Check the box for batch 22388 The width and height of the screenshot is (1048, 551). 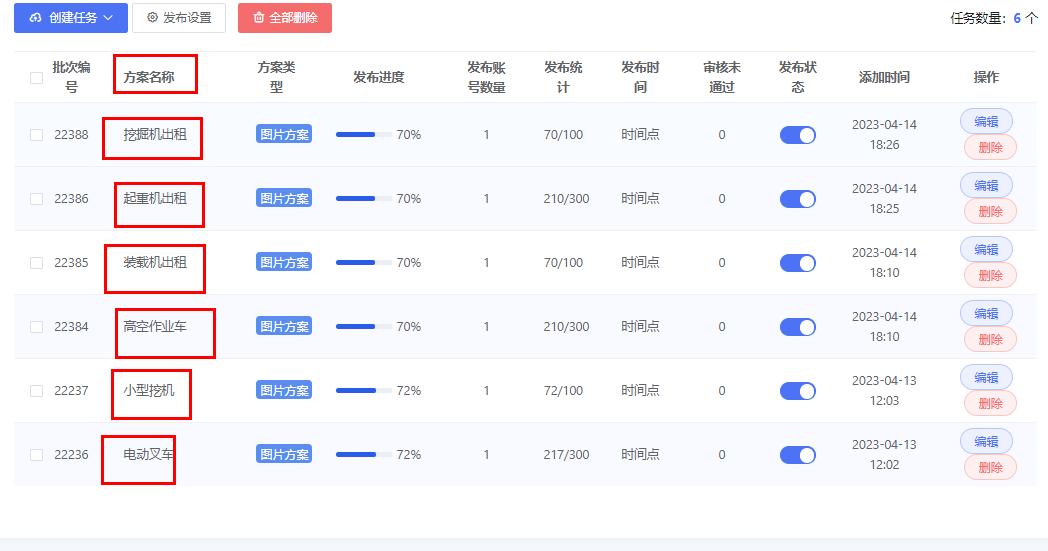coord(37,135)
